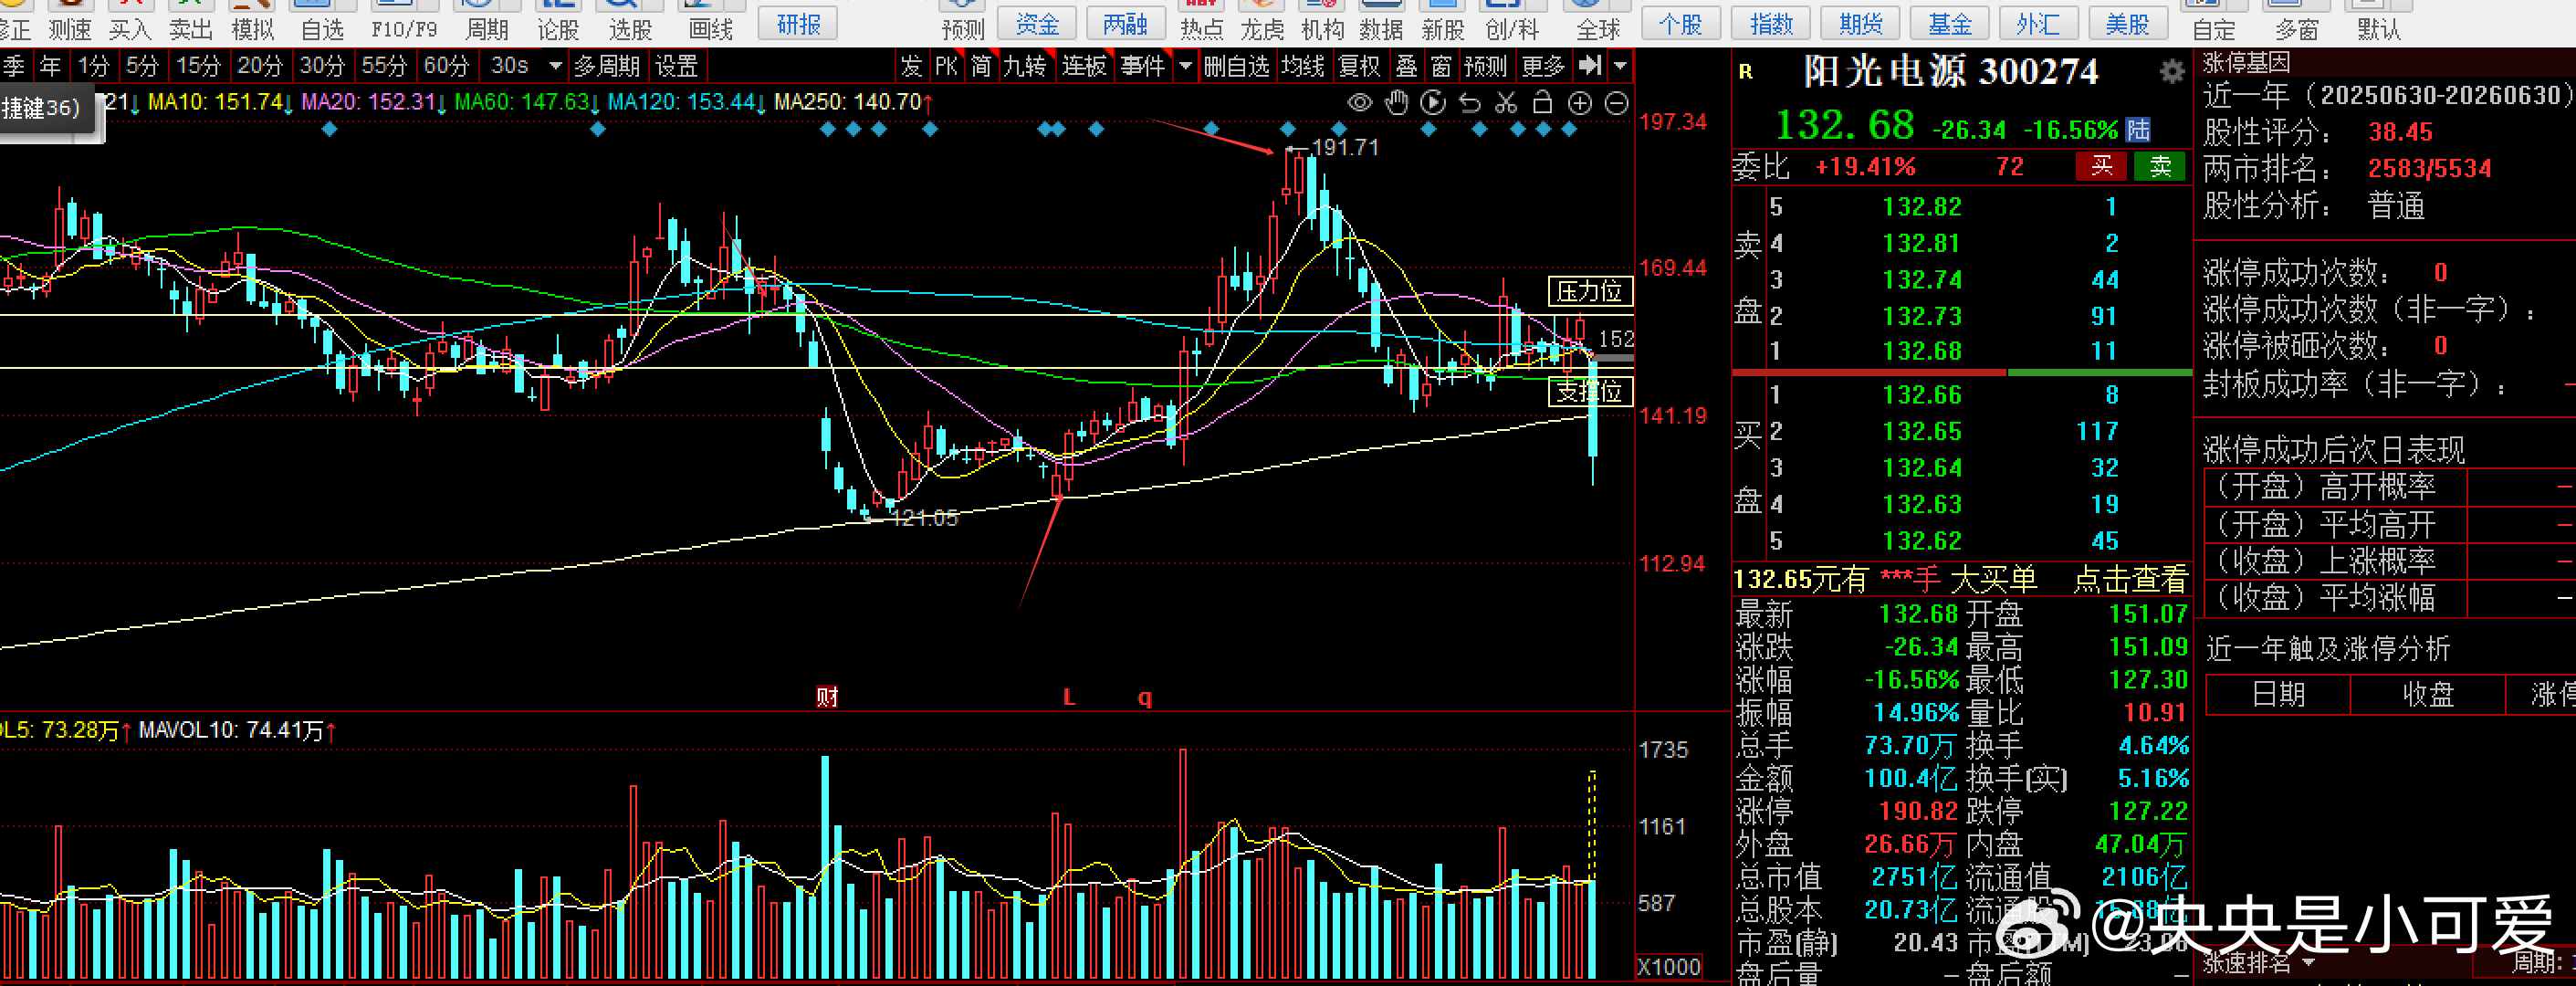Image resolution: width=2576 pixels, height=986 pixels.
Task: Open quote panel settings gear icon
Action: (2171, 72)
